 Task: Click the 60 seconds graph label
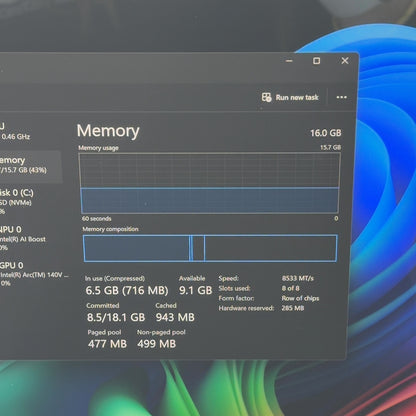(97, 219)
